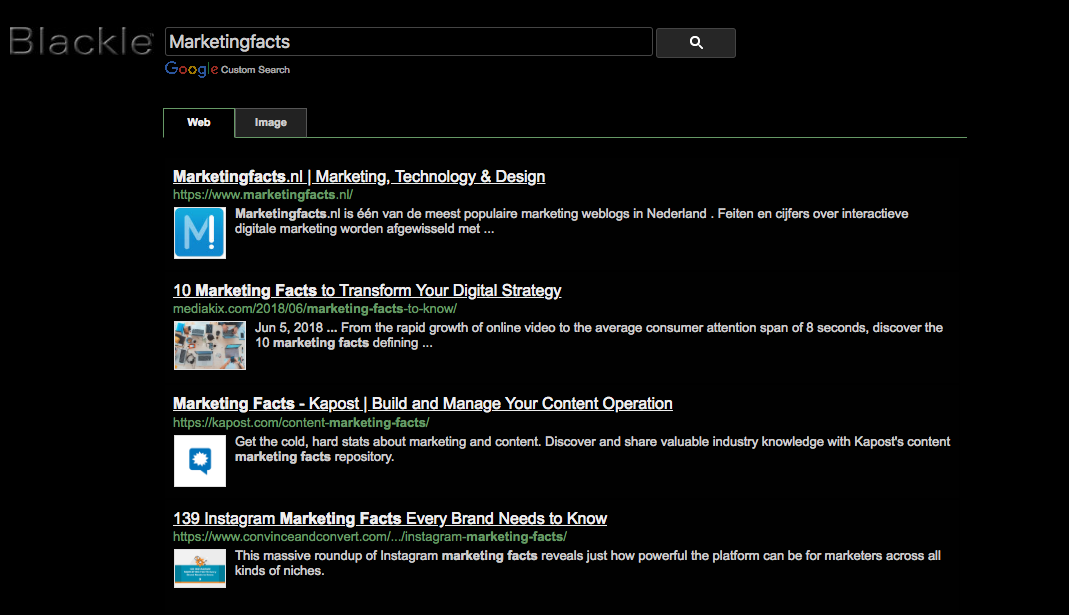Viewport: 1069px width, 615px height.
Task: Click the search field containing Marketingfacts
Action: point(408,42)
